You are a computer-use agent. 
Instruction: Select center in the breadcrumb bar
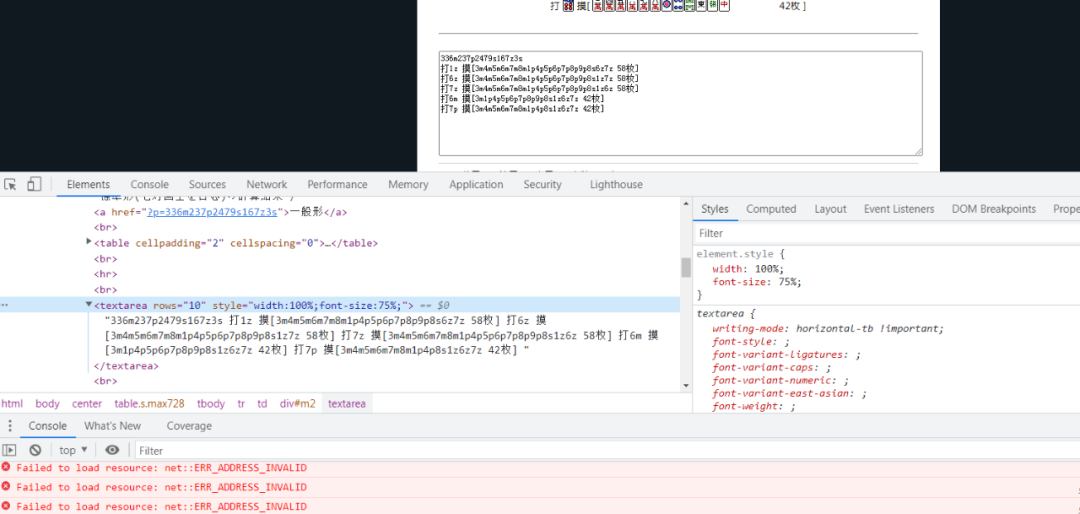[87, 404]
